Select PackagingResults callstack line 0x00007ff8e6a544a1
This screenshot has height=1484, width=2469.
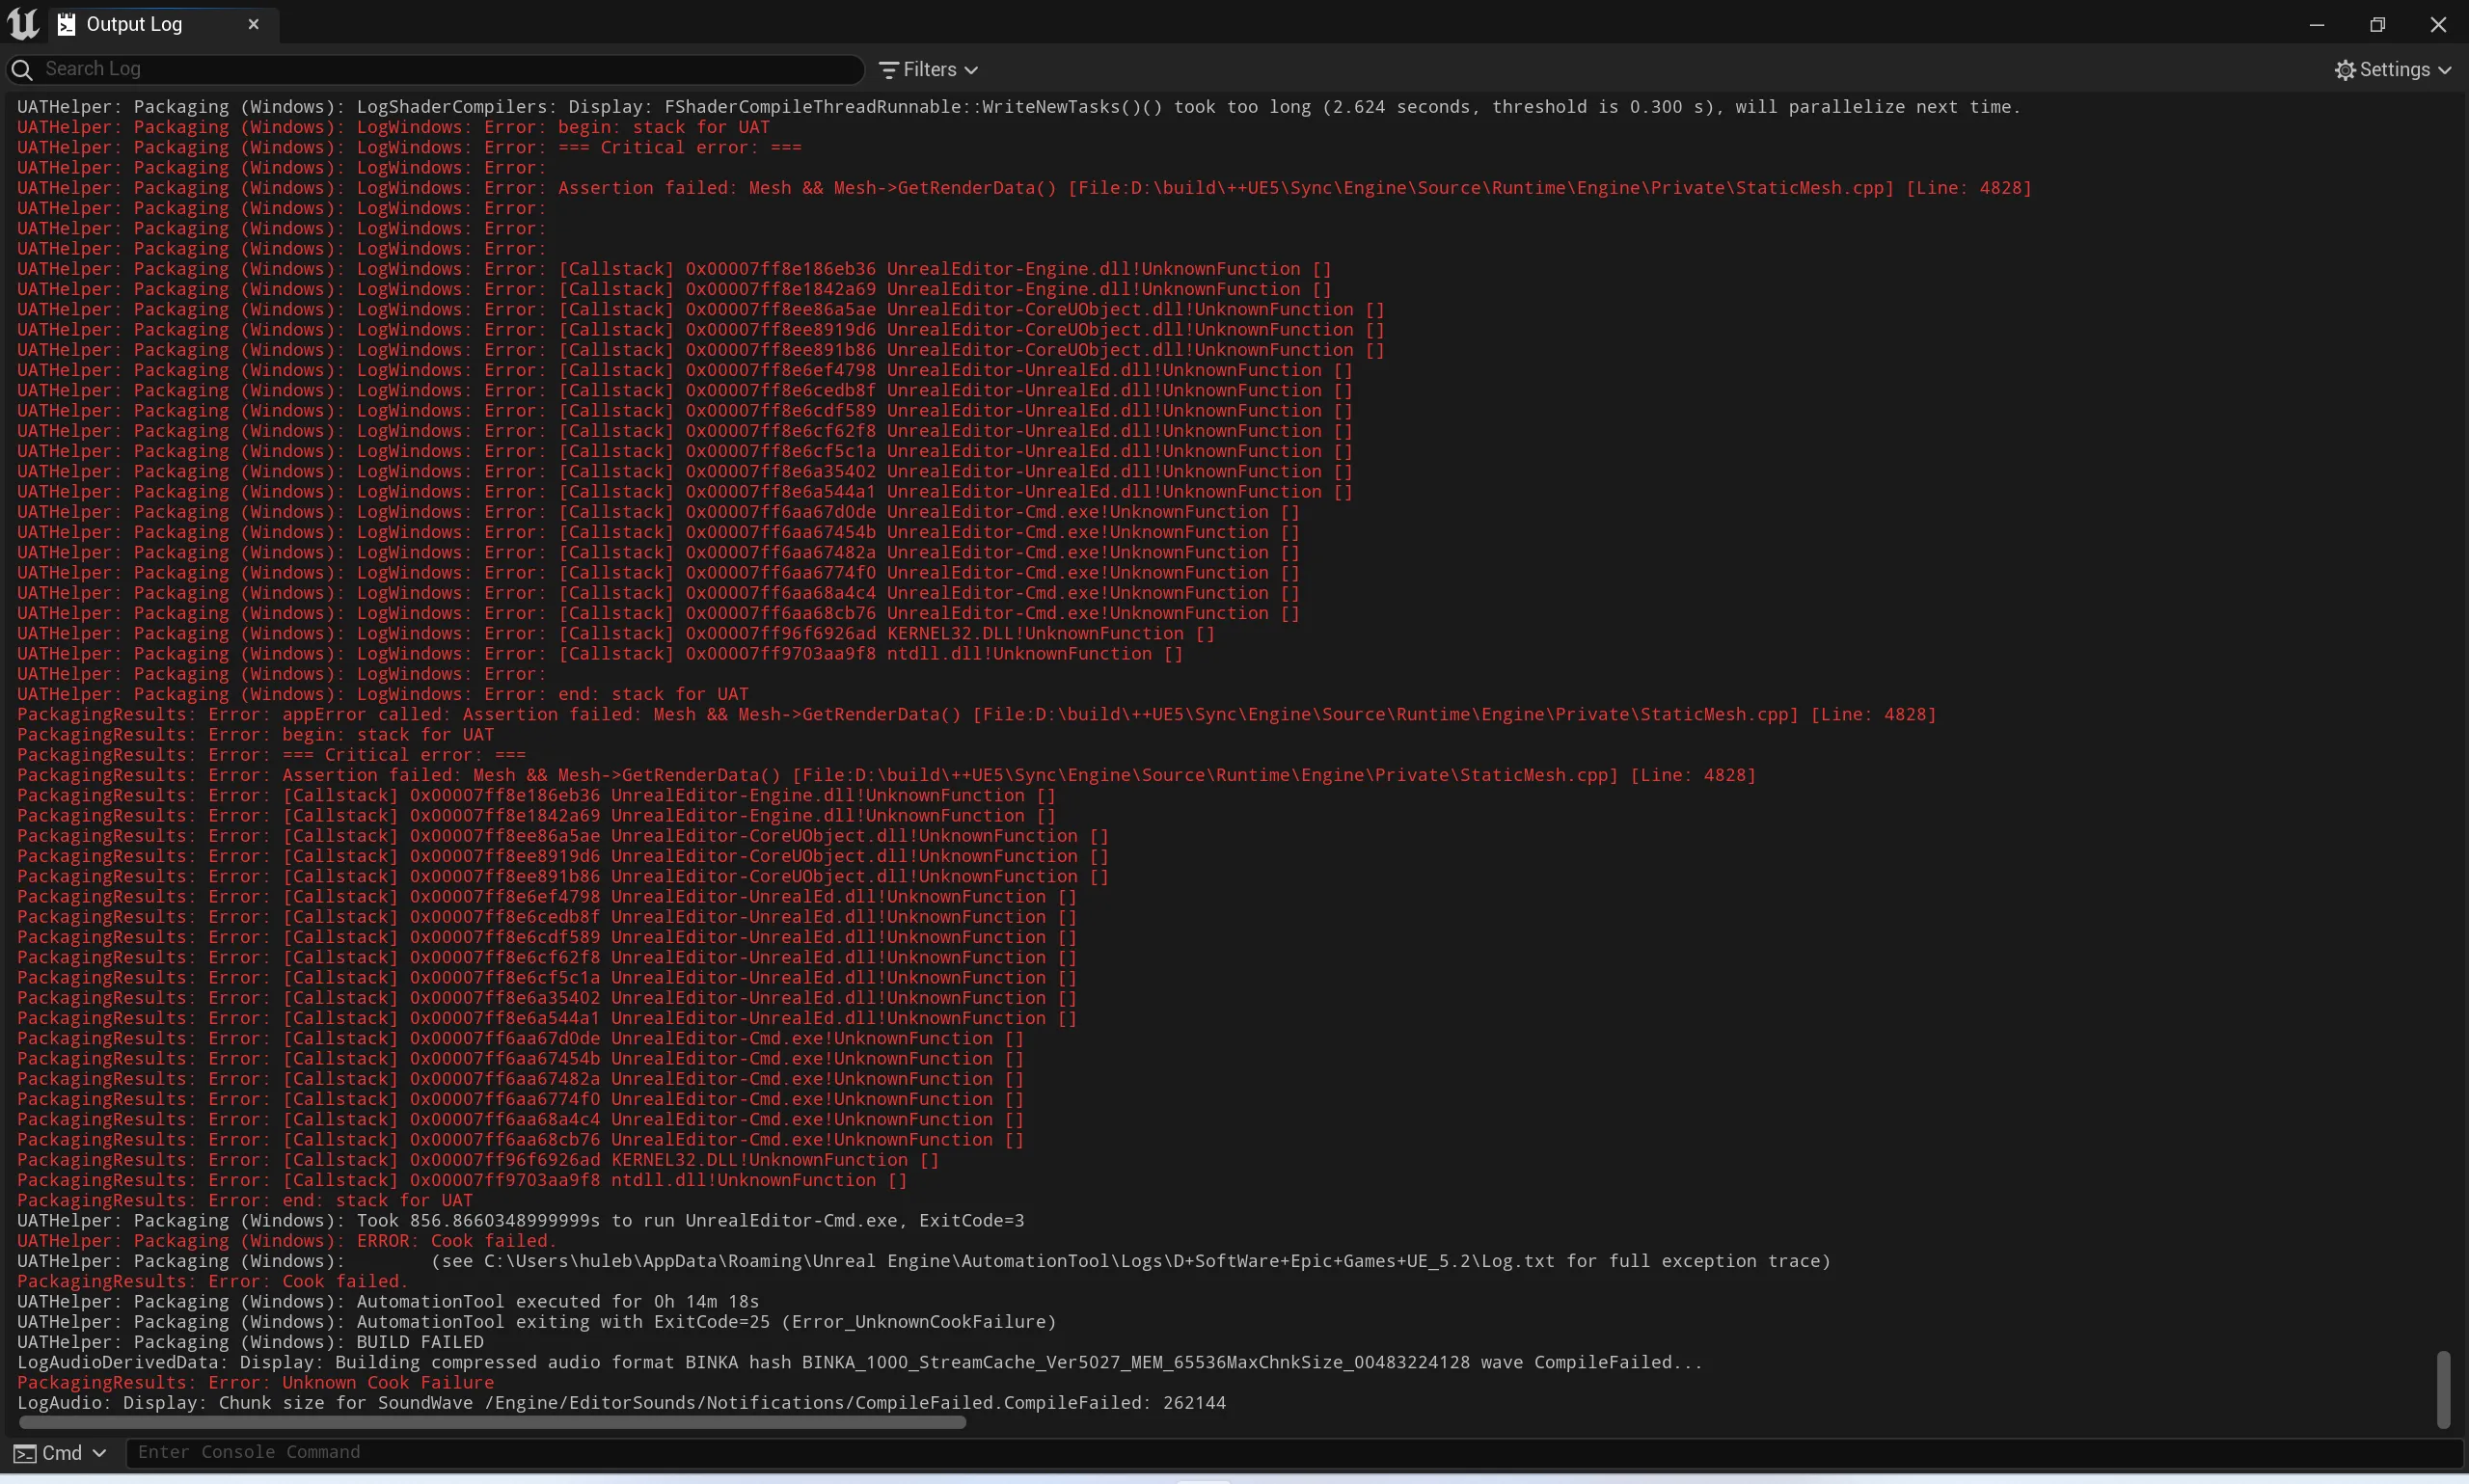pos(547,1018)
